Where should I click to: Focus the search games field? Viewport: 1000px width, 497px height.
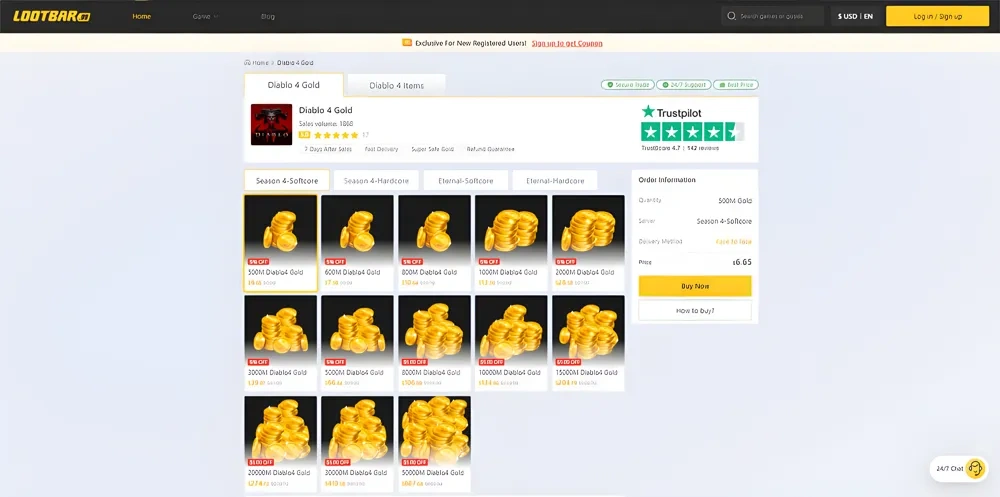click(772, 17)
